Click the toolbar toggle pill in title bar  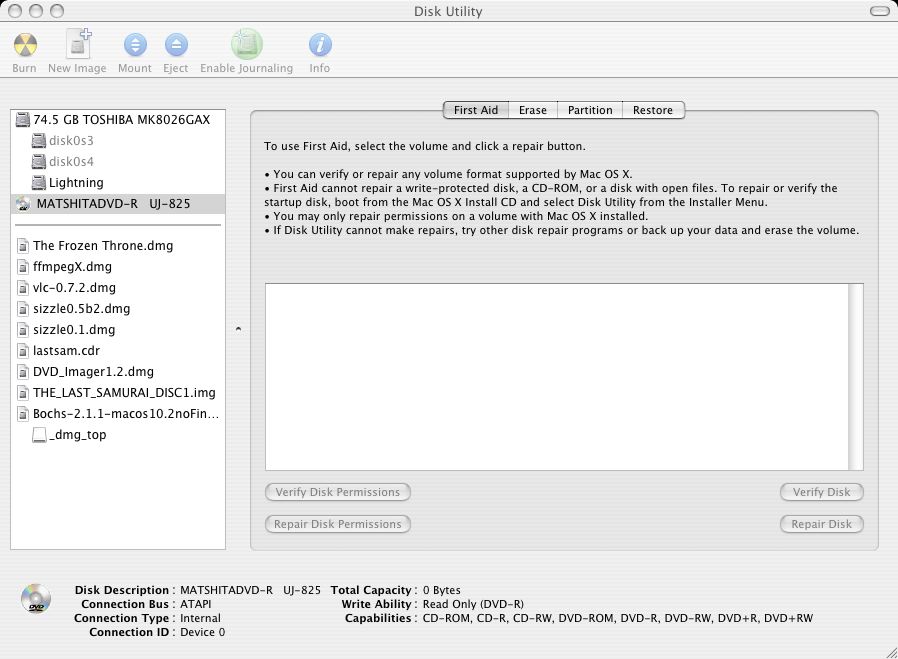click(879, 11)
